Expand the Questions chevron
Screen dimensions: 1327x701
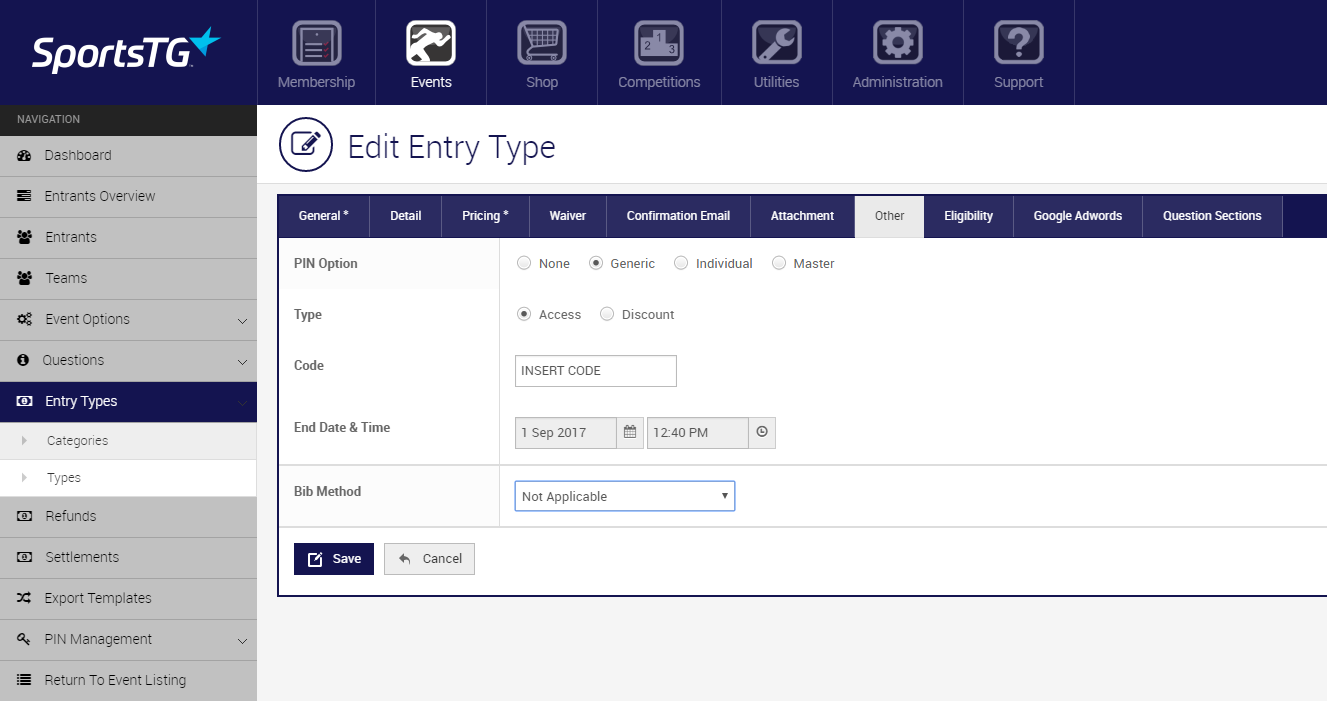pyautogui.click(x=242, y=362)
